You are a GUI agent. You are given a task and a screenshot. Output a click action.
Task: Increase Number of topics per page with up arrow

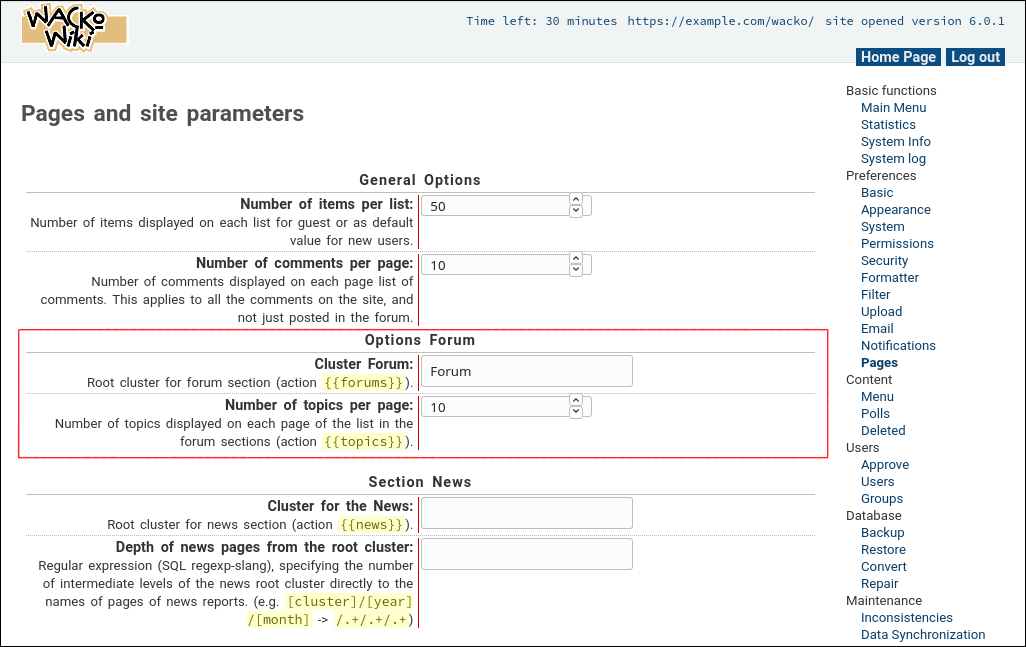pos(575,401)
